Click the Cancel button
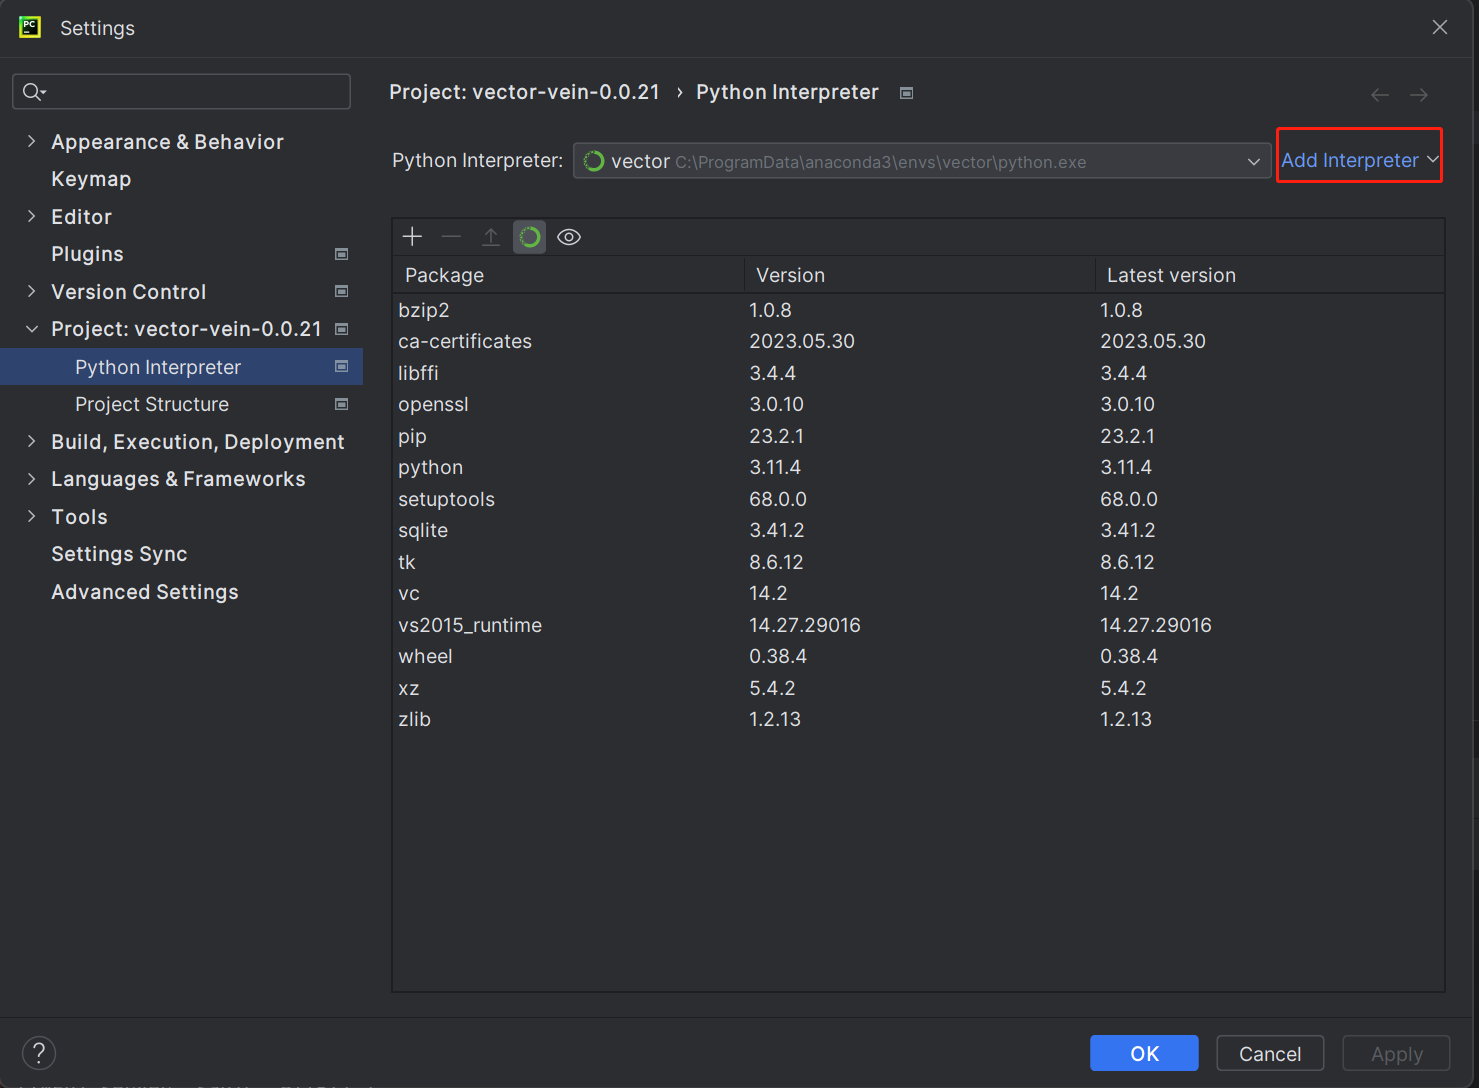Screen dimensions: 1479x1088 [x=1270, y=1053]
